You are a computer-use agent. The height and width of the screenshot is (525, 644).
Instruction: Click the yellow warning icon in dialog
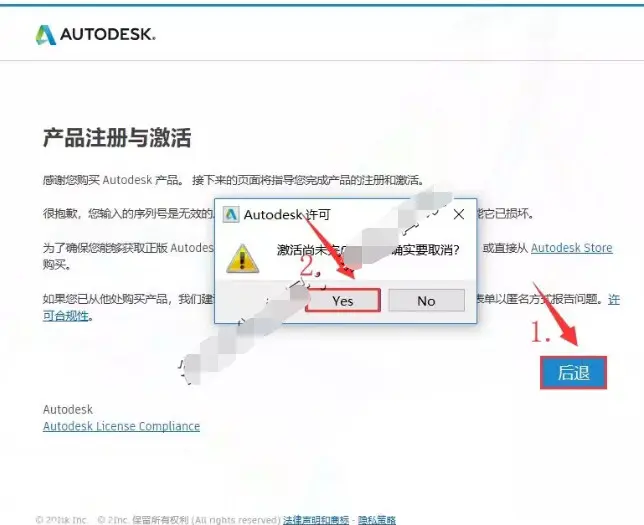coord(242,259)
